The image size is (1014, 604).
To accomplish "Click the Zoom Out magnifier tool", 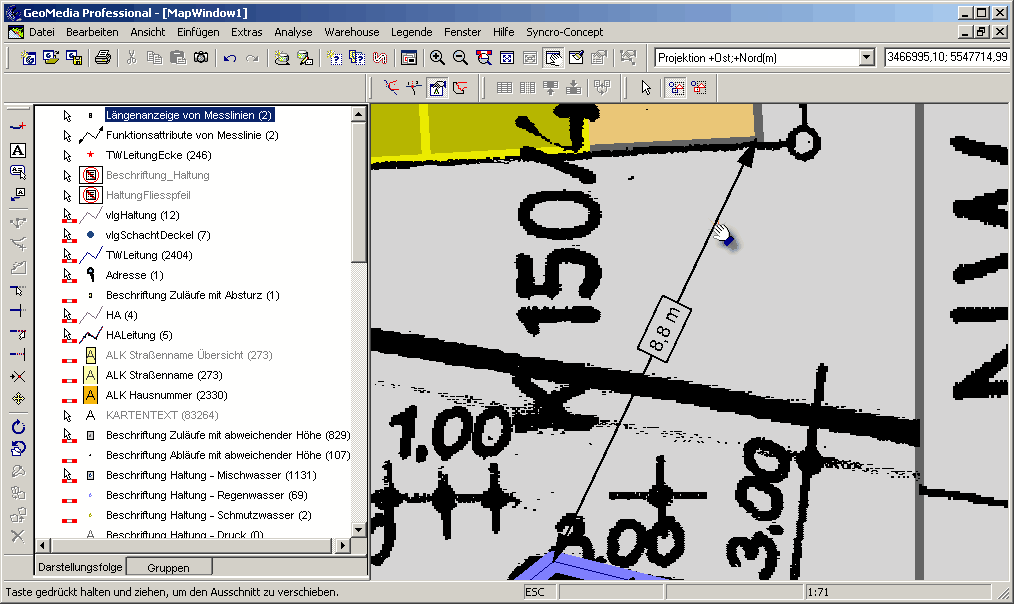I will (461, 58).
